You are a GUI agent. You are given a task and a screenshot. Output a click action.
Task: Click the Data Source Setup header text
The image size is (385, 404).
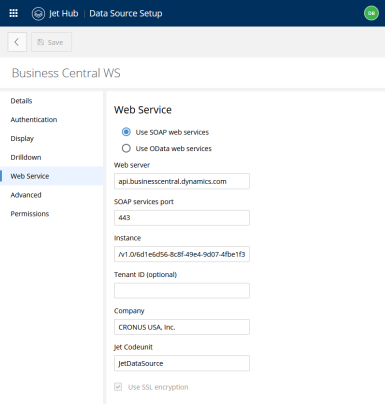(126, 14)
